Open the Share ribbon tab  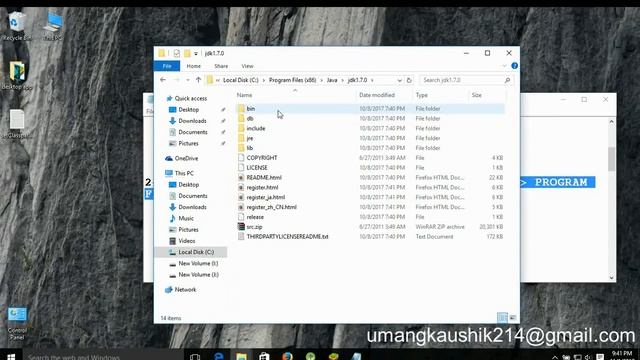click(x=221, y=66)
